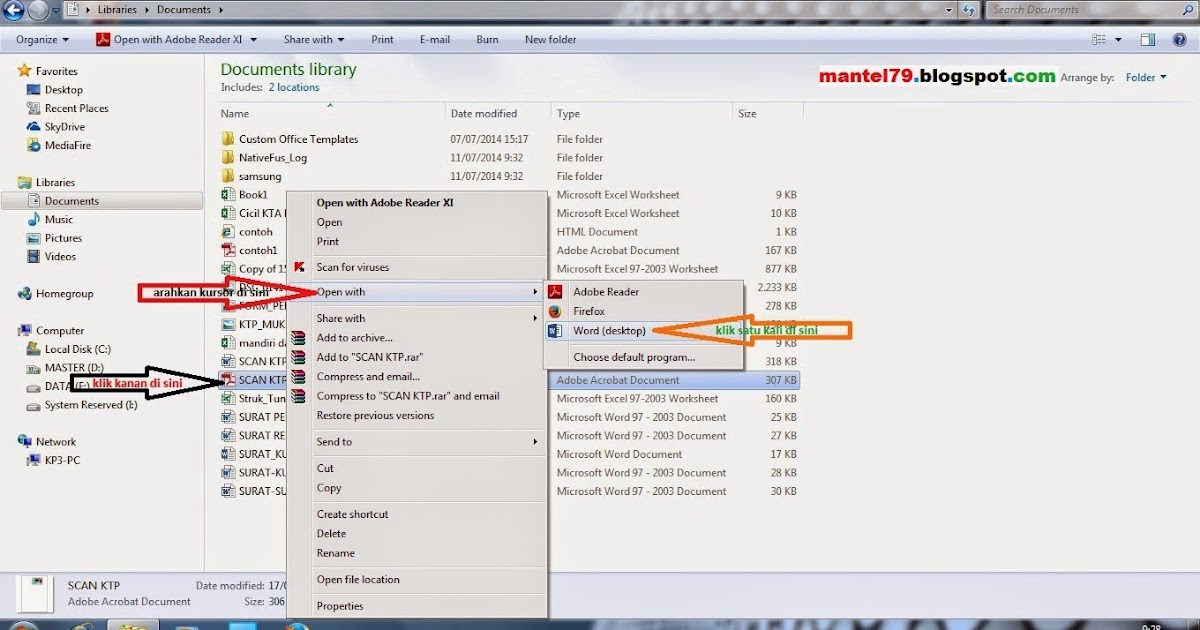This screenshot has height=630, width=1200.
Task: Select the file named contoh
Action: click(256, 232)
